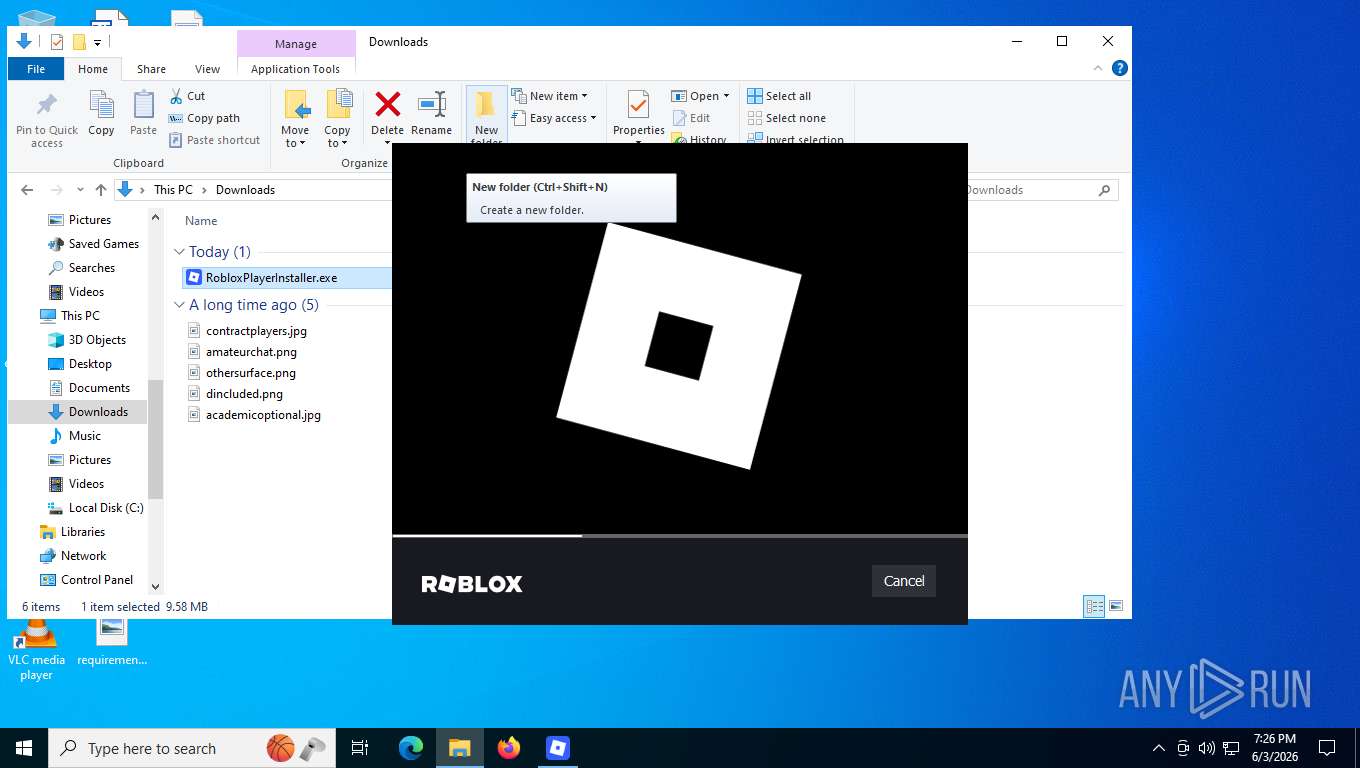Select dincluded.png file

click(x=244, y=394)
